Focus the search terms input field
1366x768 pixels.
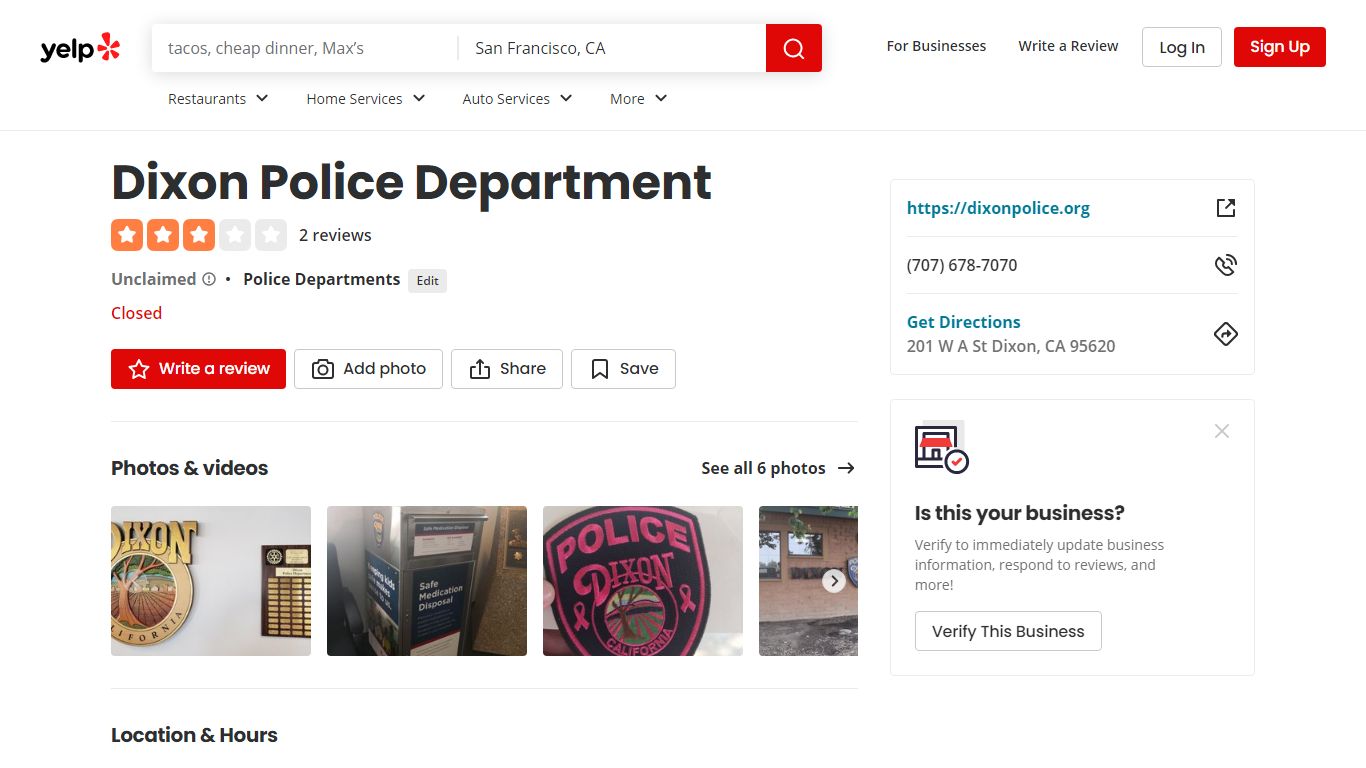pos(304,48)
